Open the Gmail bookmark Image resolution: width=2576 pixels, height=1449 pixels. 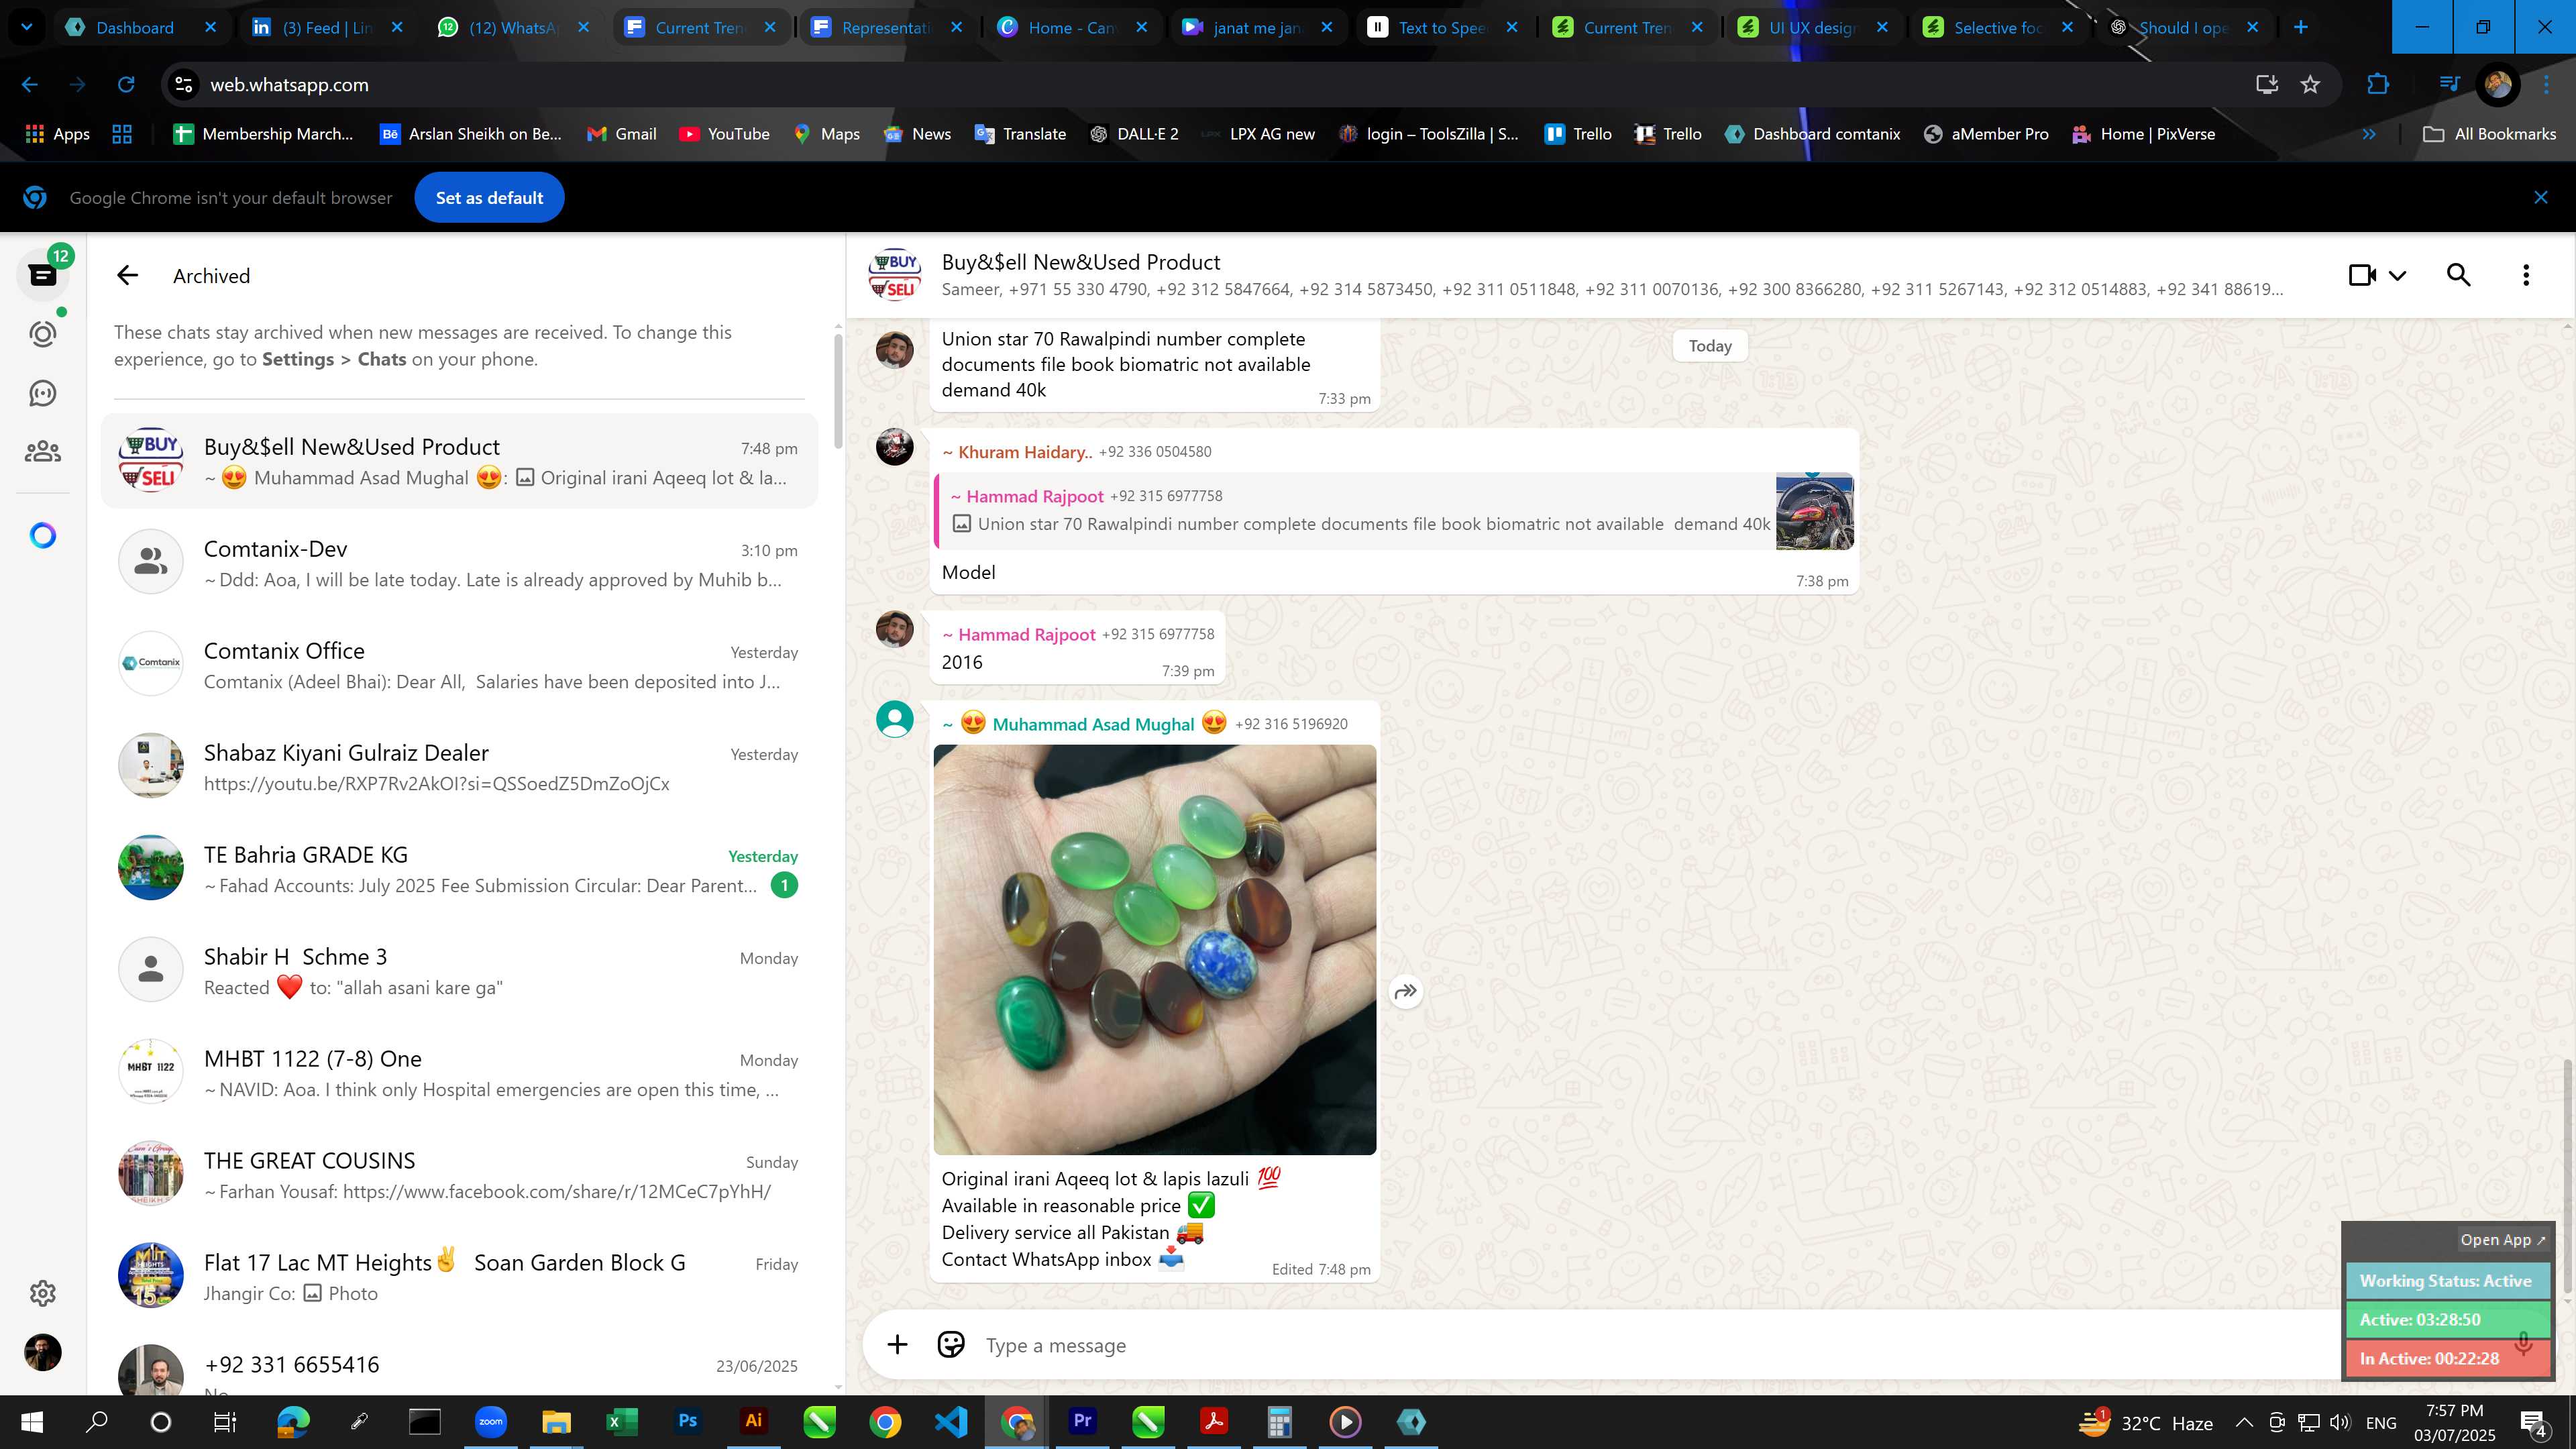pos(621,134)
